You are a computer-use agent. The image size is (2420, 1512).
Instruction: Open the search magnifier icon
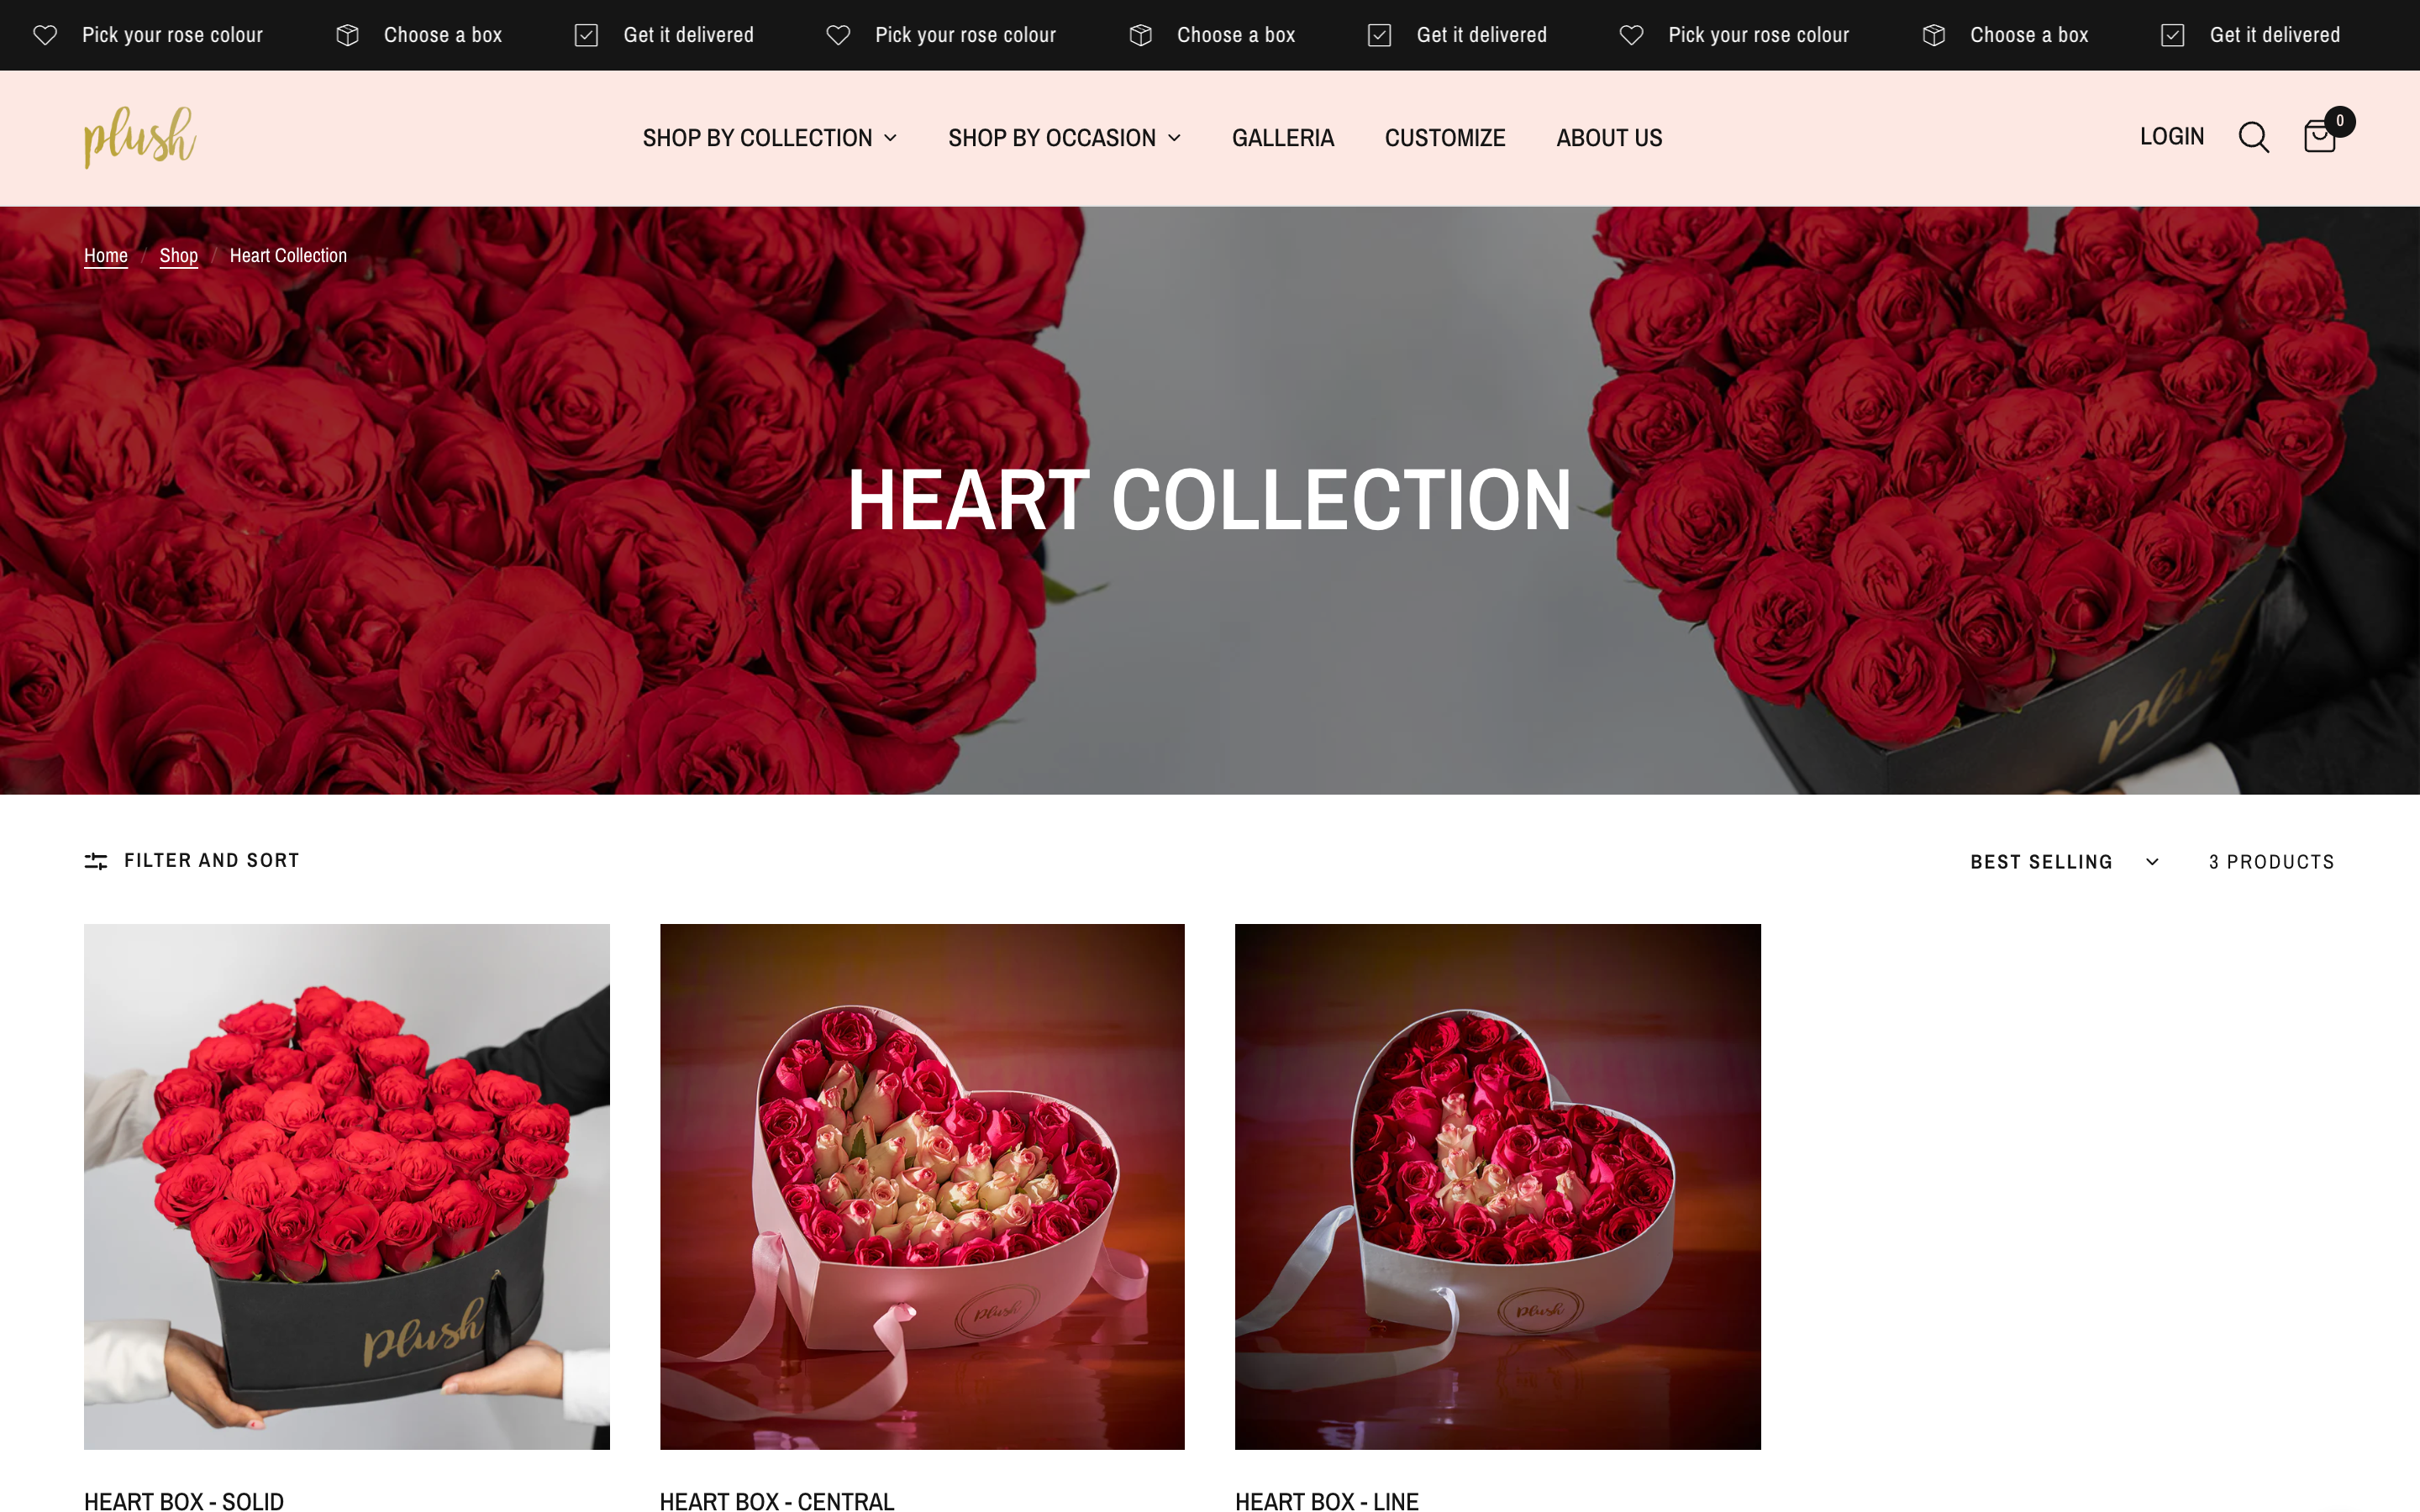pos(2253,137)
